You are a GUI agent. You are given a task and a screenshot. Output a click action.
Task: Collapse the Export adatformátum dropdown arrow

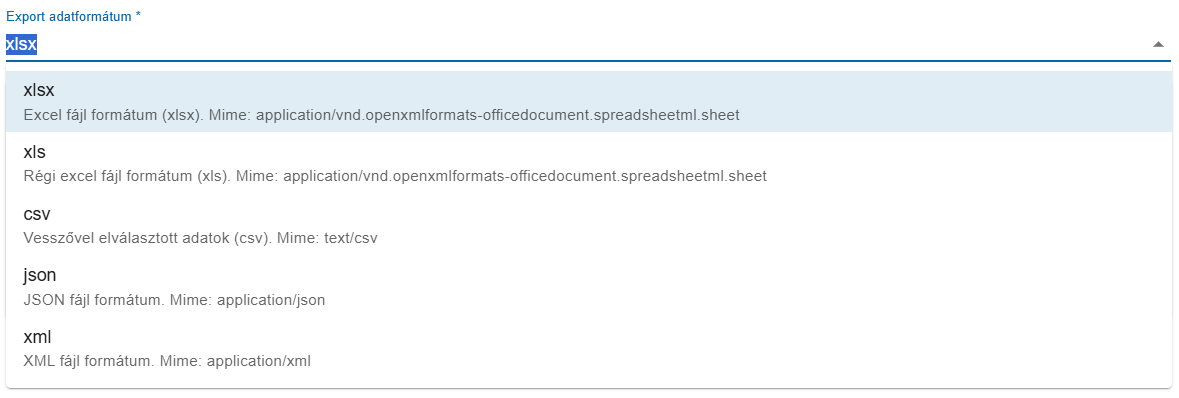coord(1158,45)
